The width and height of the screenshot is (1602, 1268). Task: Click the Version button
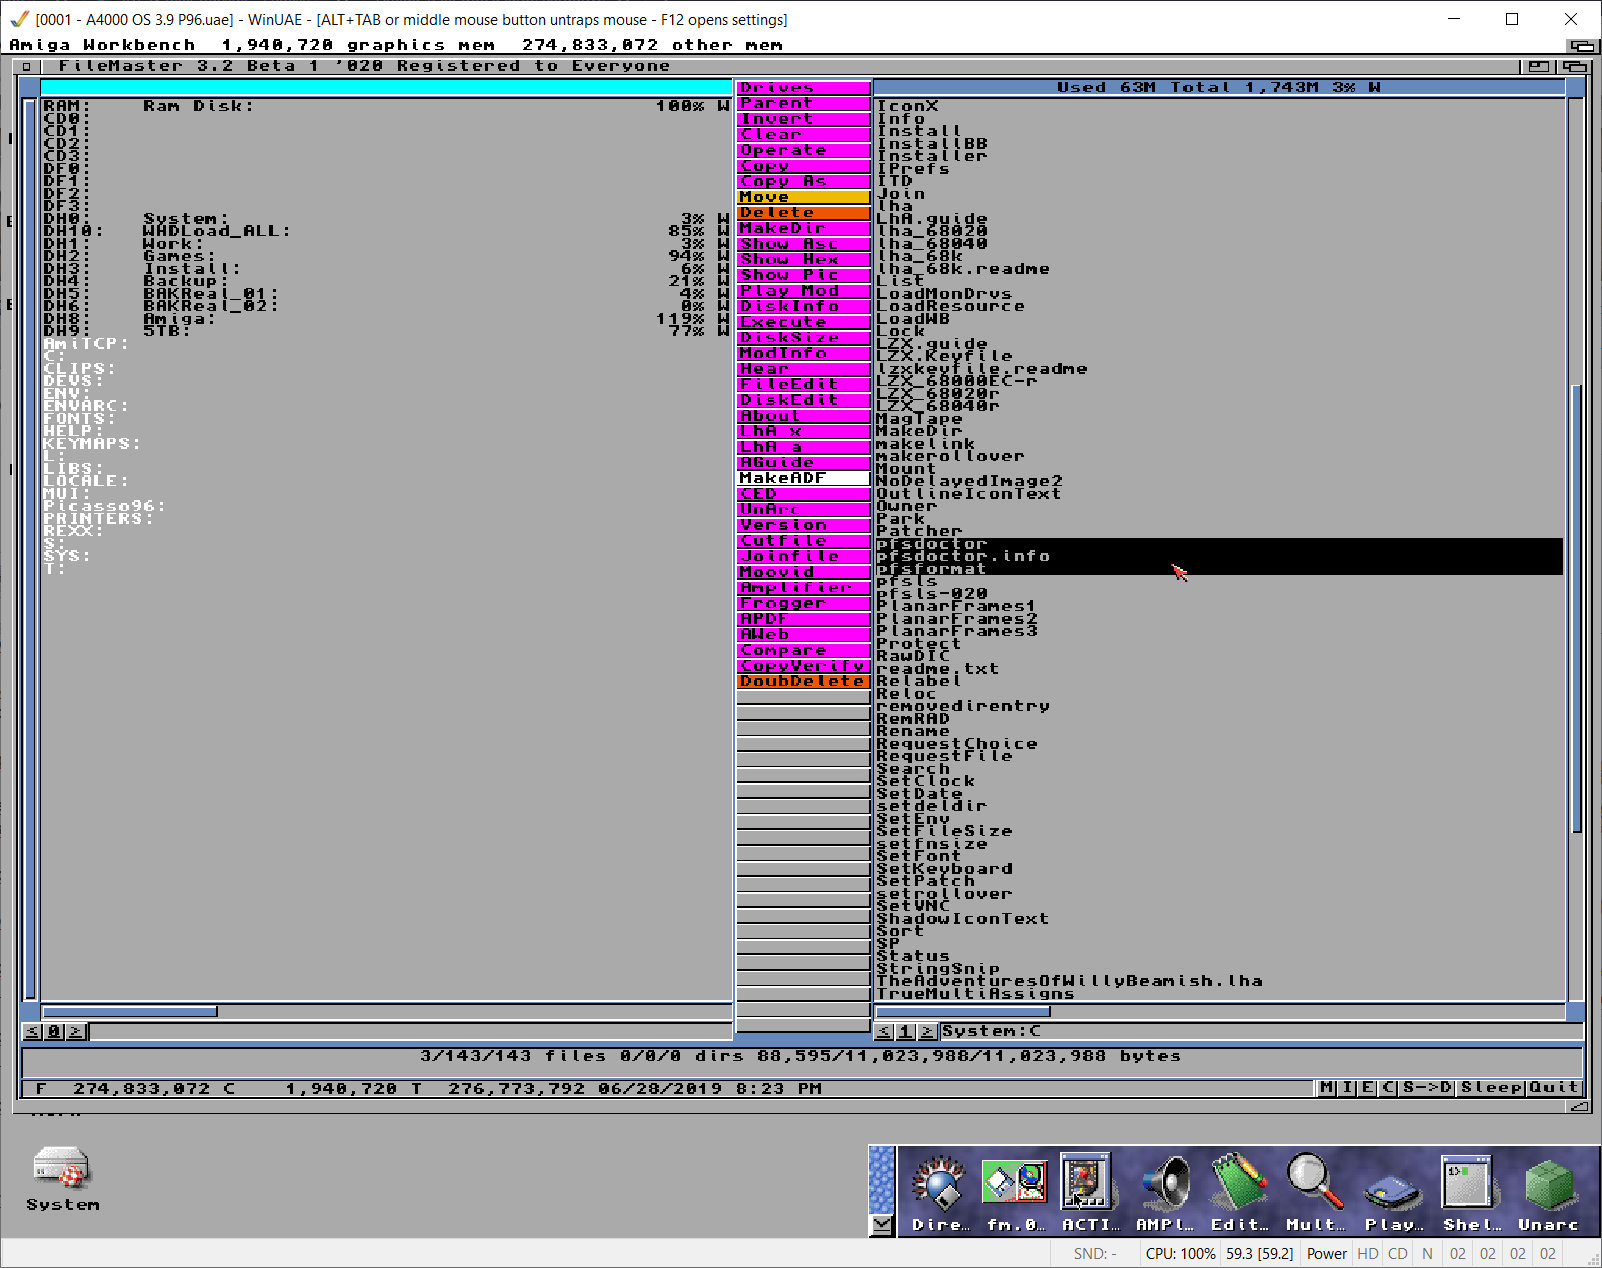tap(803, 525)
